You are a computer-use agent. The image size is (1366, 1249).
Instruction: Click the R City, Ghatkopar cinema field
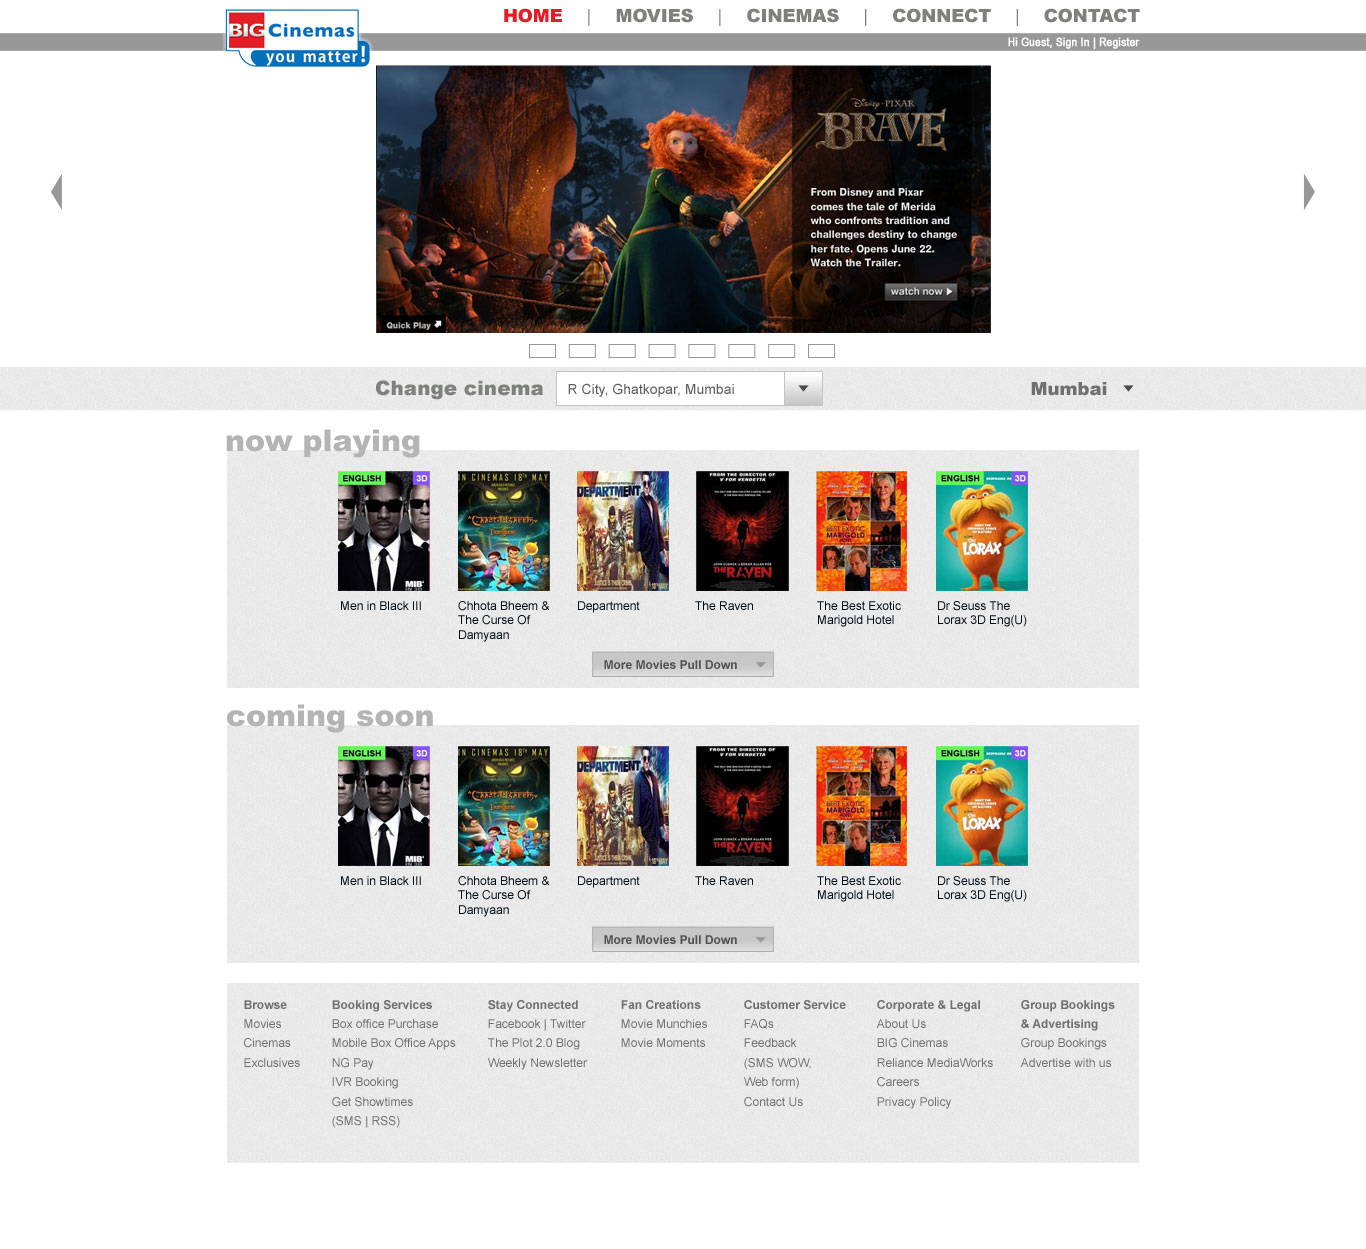click(670, 389)
